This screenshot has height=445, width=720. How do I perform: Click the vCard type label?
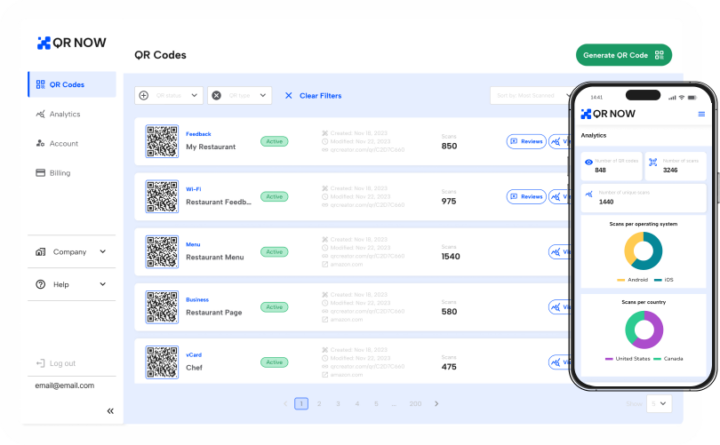(194, 355)
